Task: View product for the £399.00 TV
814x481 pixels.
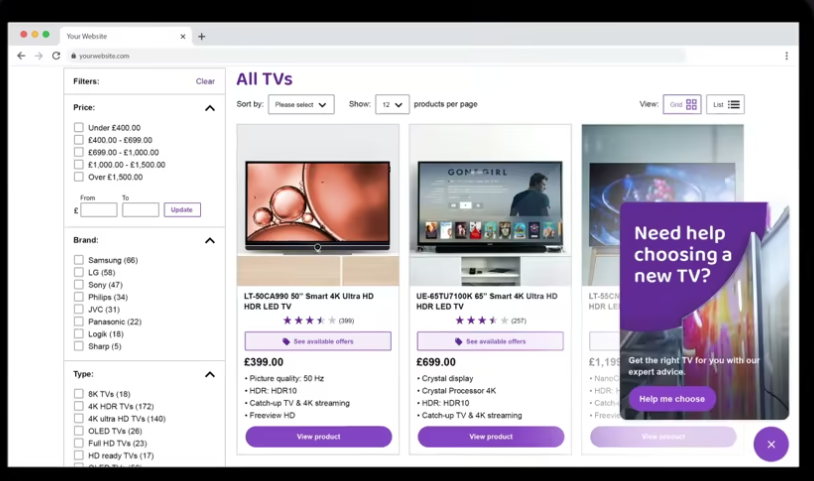Action: [x=319, y=437]
